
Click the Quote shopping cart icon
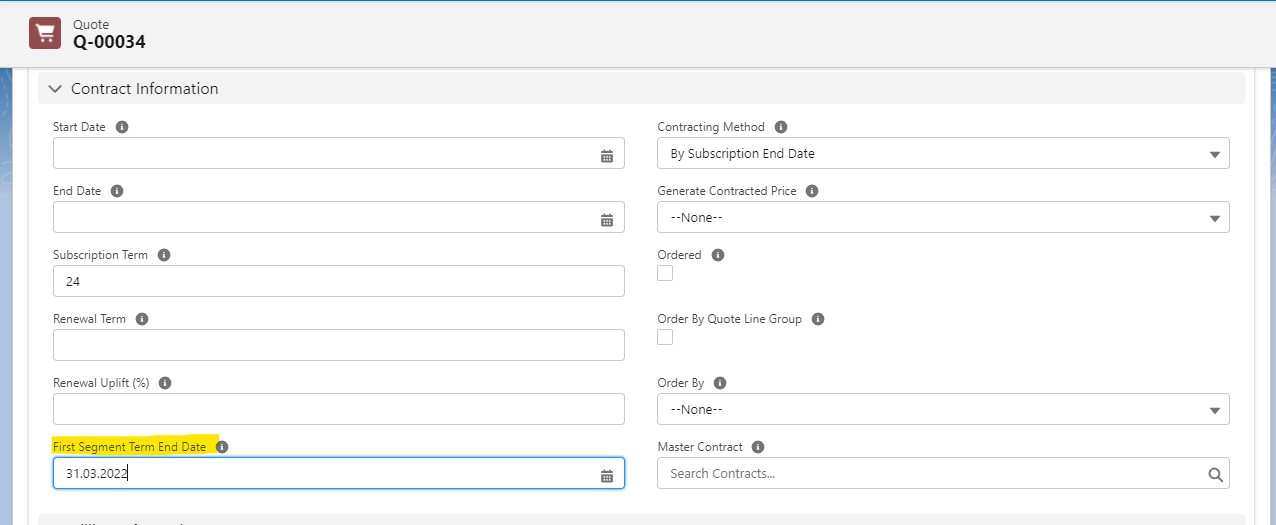tap(45, 33)
